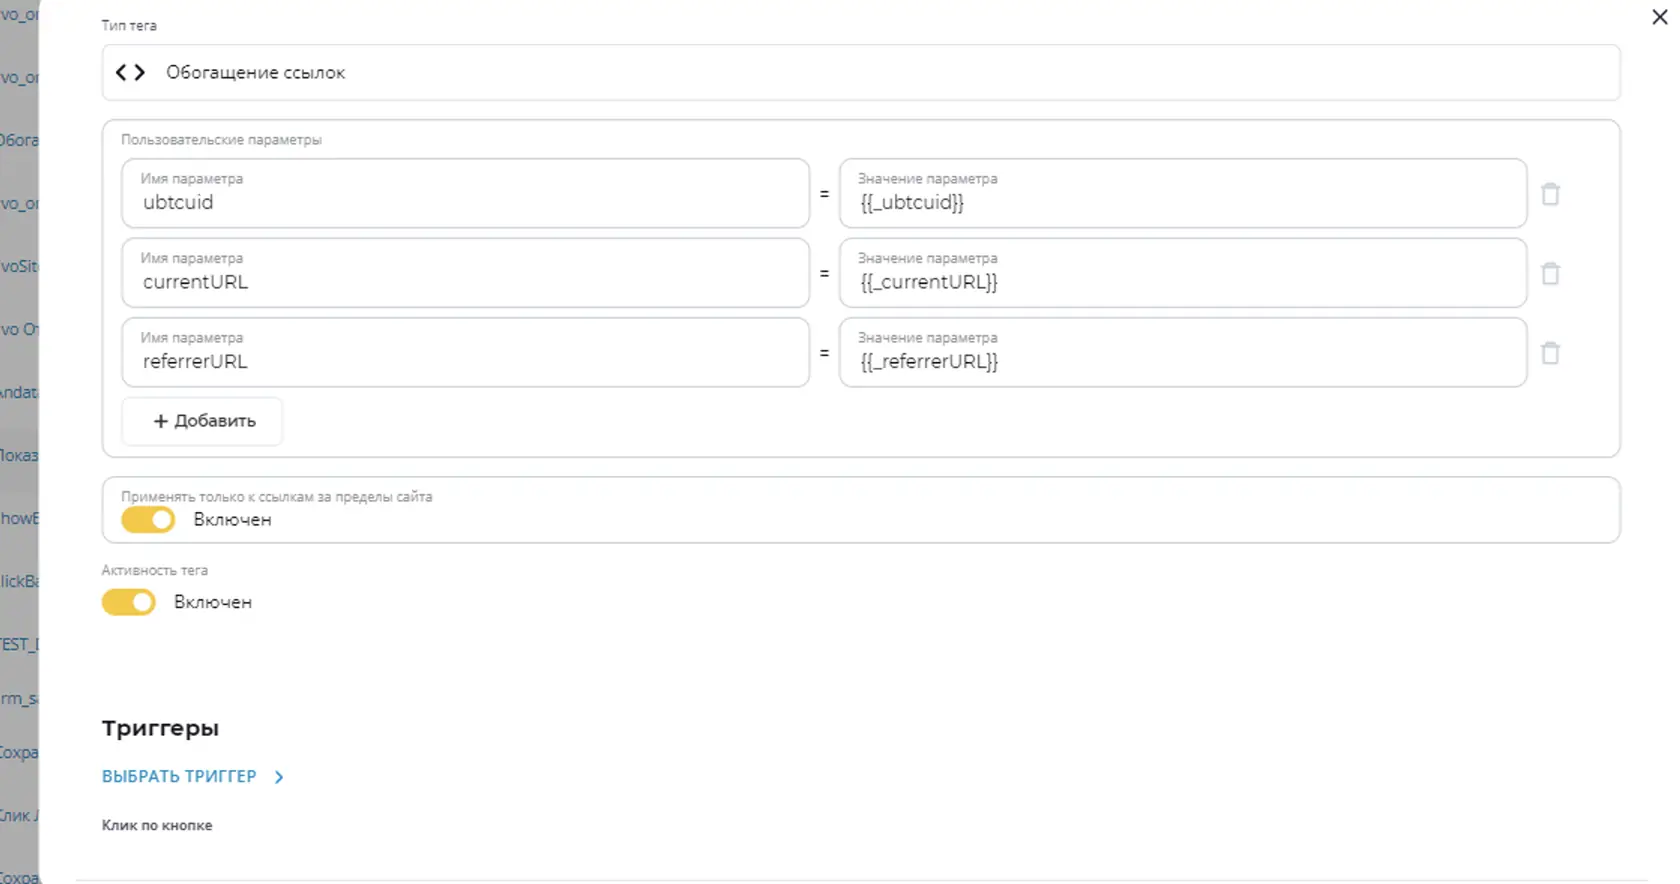
Task: Click the plus icon on Добавить button
Action: pyautogui.click(x=160, y=421)
